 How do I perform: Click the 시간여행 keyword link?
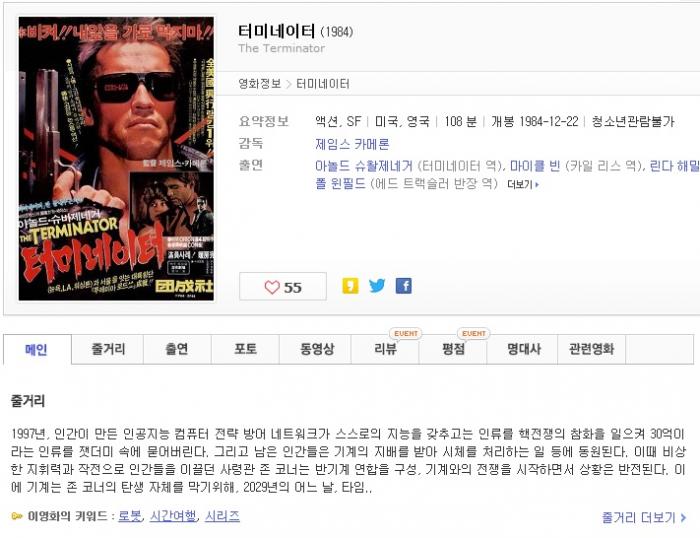173,516
